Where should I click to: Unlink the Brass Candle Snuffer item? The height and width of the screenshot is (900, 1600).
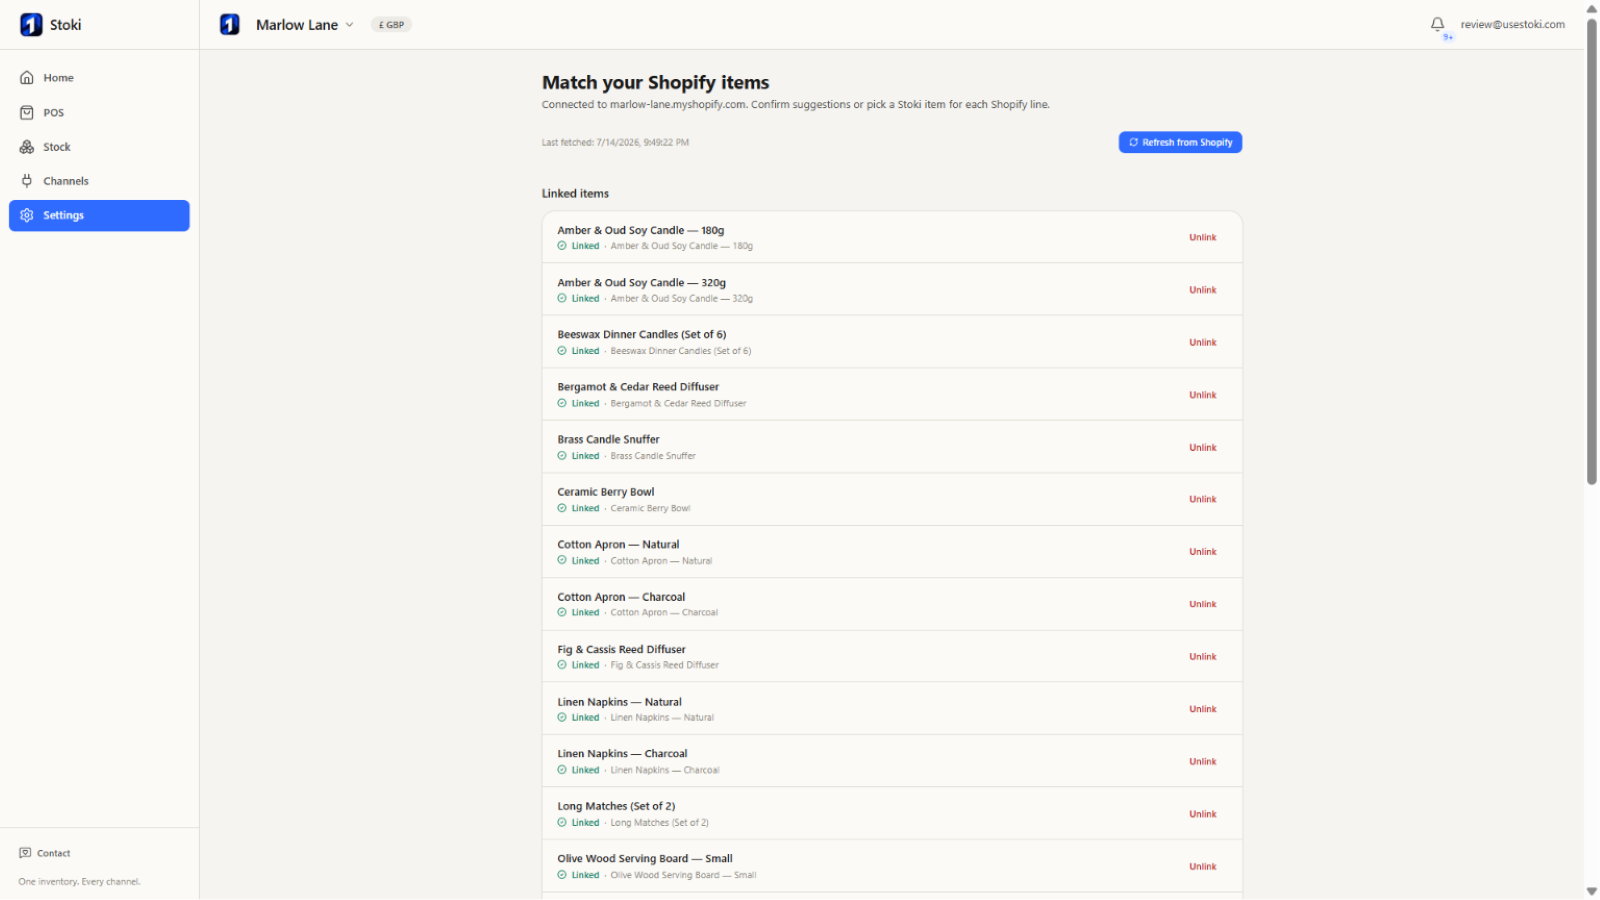[1202, 448]
